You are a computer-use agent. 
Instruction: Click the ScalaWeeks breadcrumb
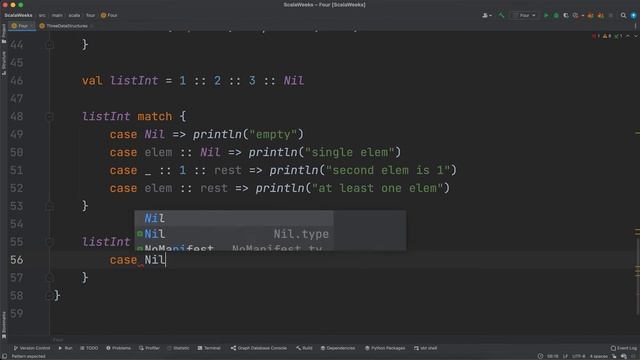18,15
